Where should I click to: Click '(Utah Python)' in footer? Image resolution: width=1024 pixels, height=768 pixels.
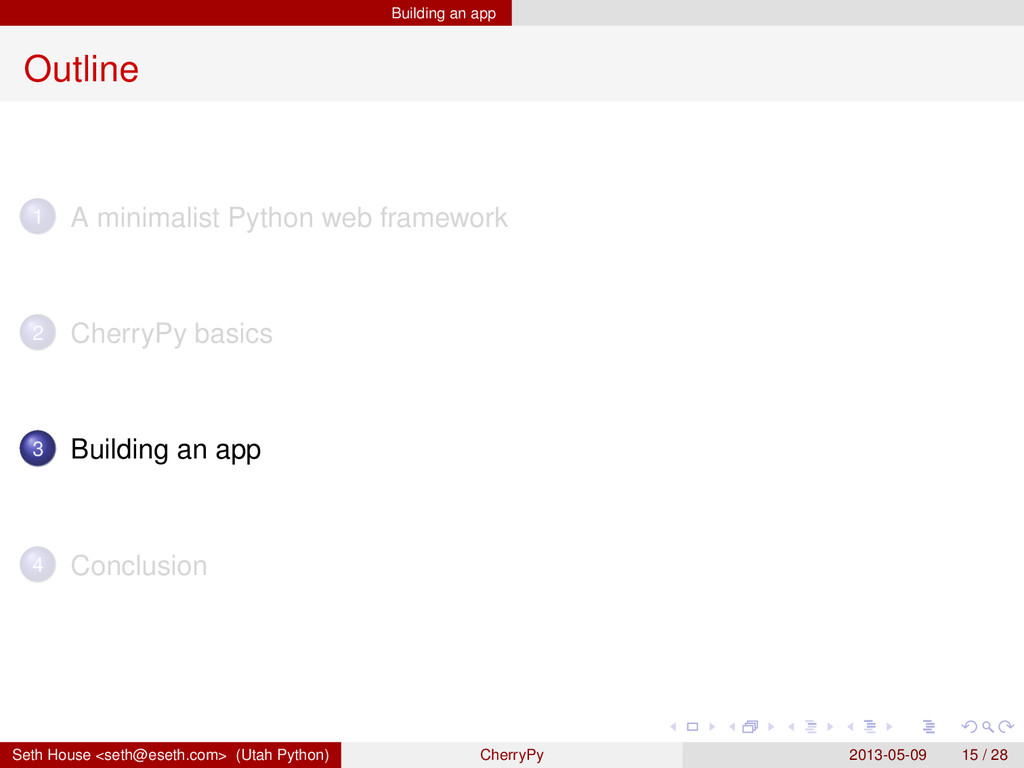(x=283, y=755)
